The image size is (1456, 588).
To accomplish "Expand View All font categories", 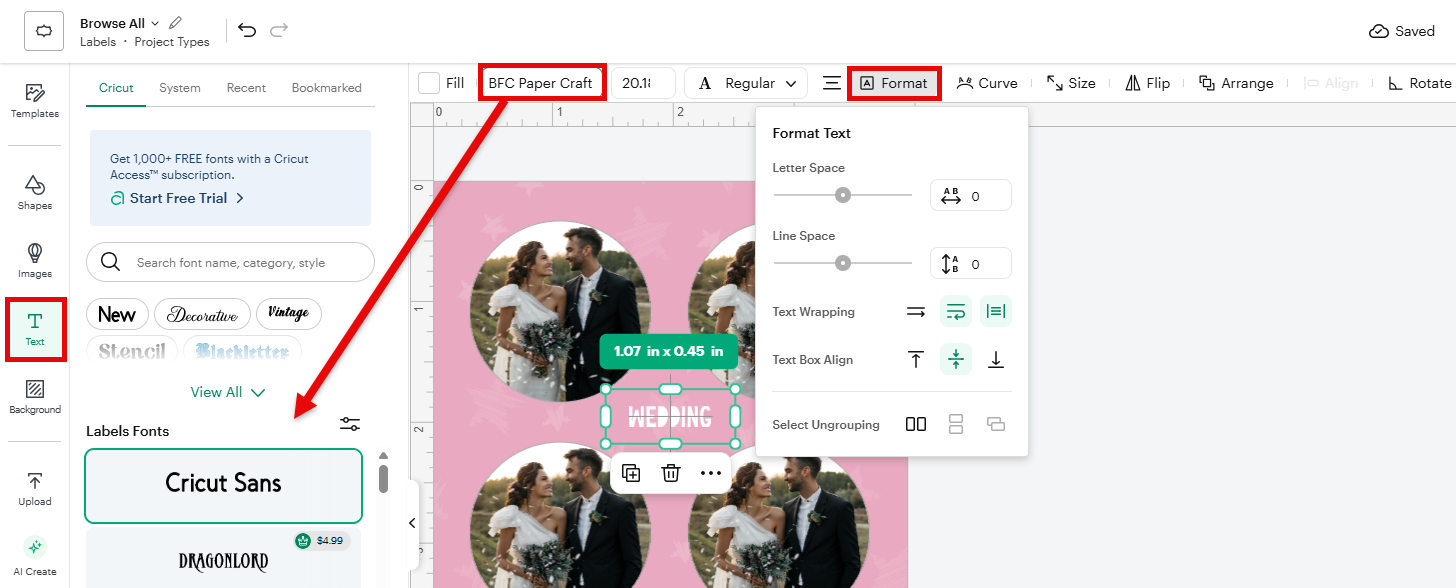I will (x=228, y=392).
